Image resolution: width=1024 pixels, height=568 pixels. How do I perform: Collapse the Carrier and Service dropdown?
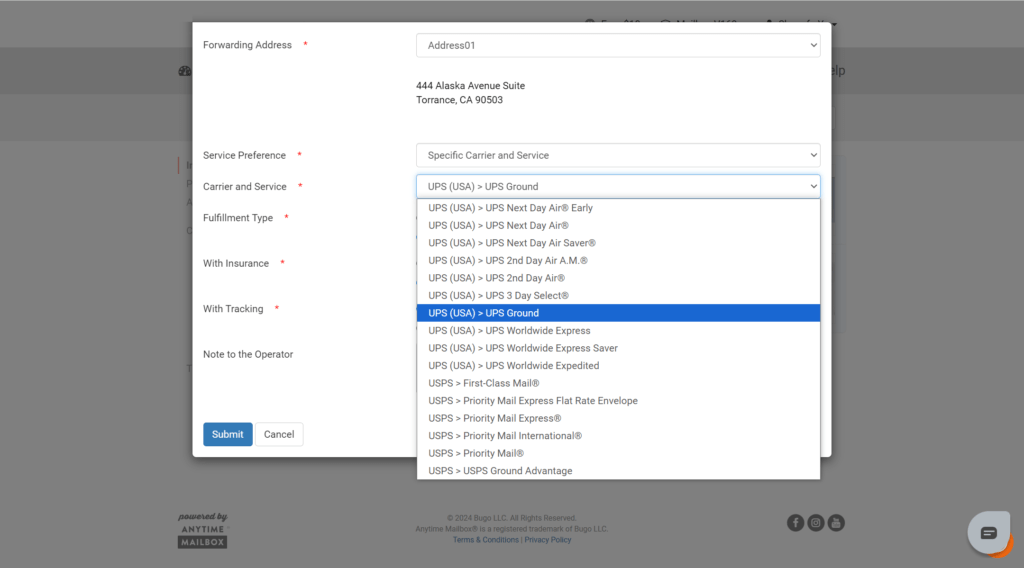coord(618,187)
